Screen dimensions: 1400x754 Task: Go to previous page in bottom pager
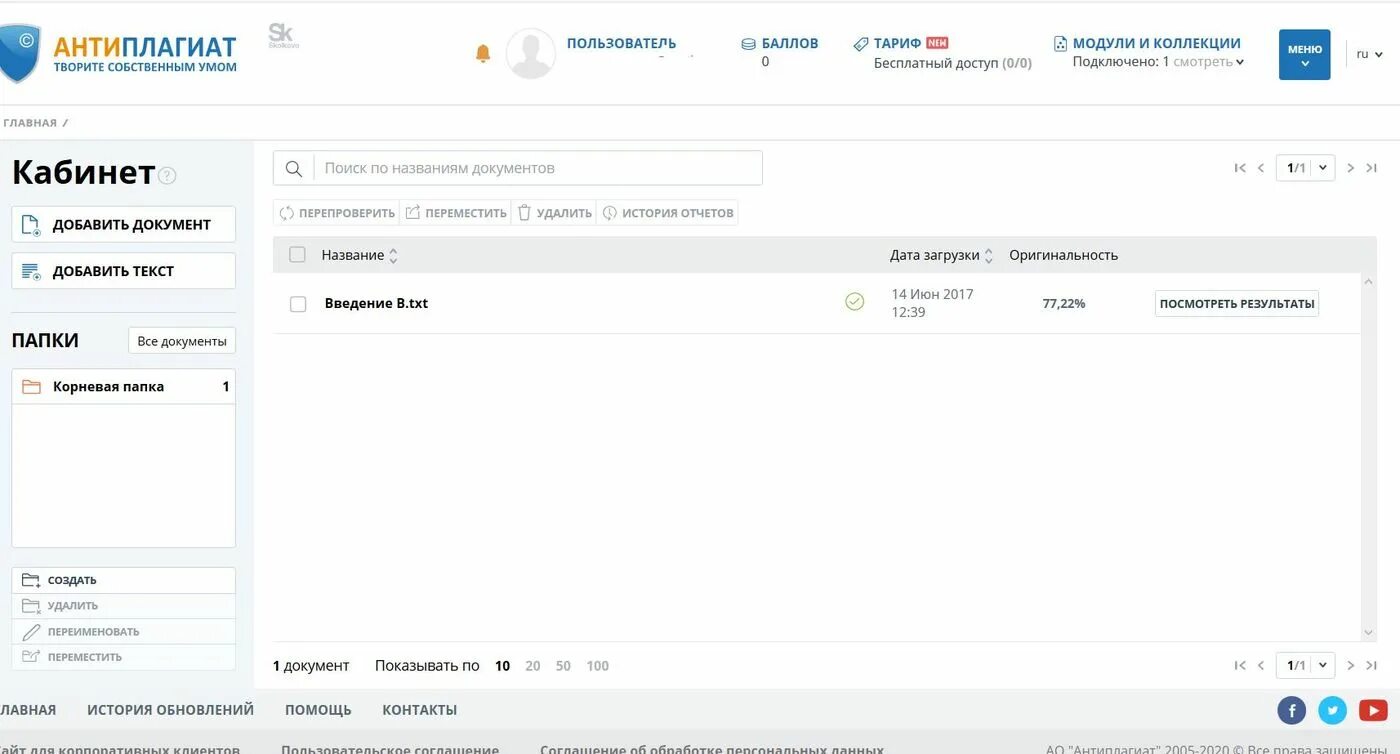click(x=1261, y=665)
